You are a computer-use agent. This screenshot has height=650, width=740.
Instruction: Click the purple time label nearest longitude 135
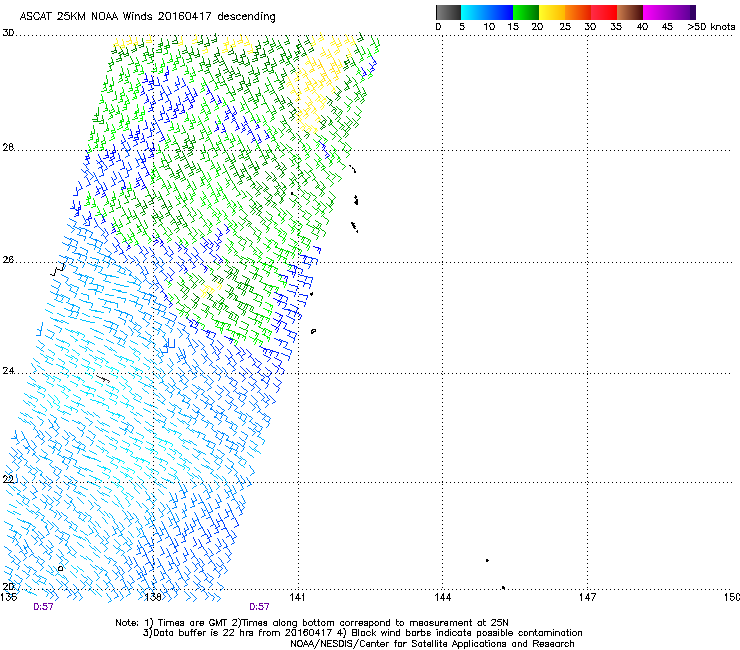click(x=43, y=607)
